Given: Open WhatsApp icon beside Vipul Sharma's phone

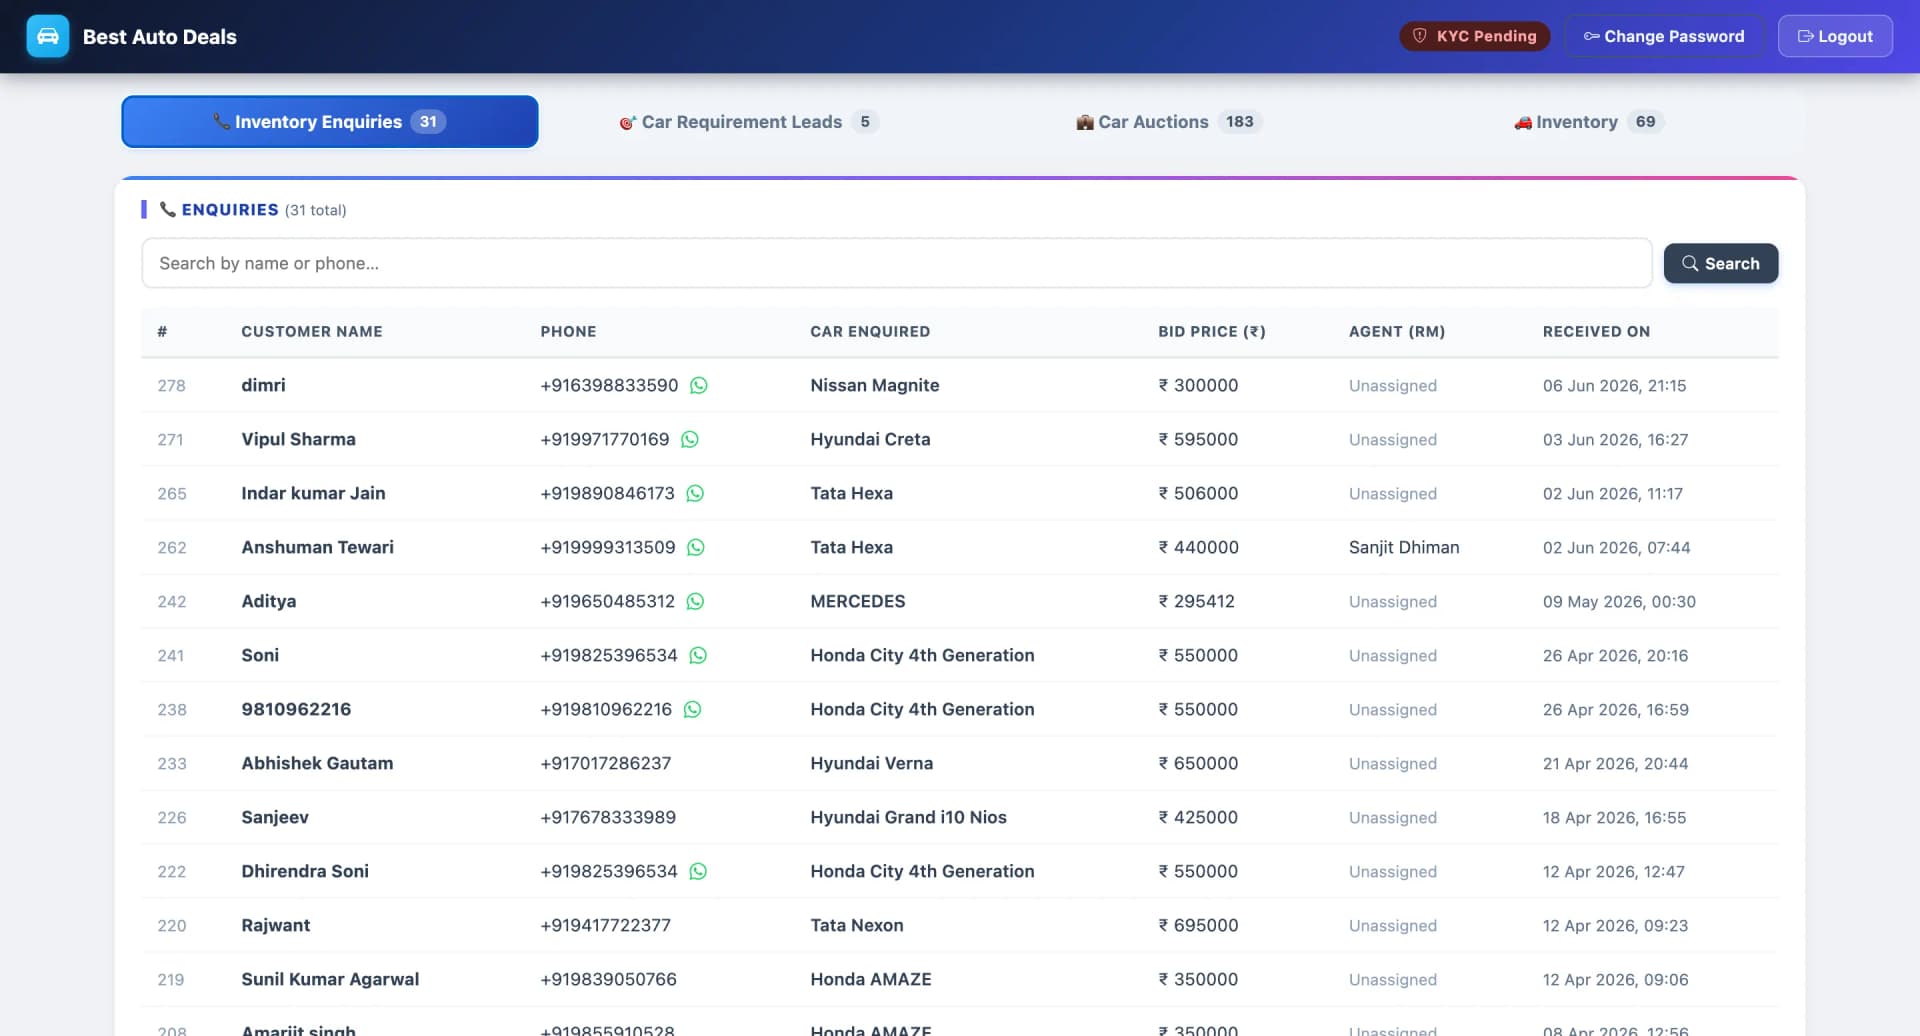Looking at the screenshot, I should tap(690, 439).
